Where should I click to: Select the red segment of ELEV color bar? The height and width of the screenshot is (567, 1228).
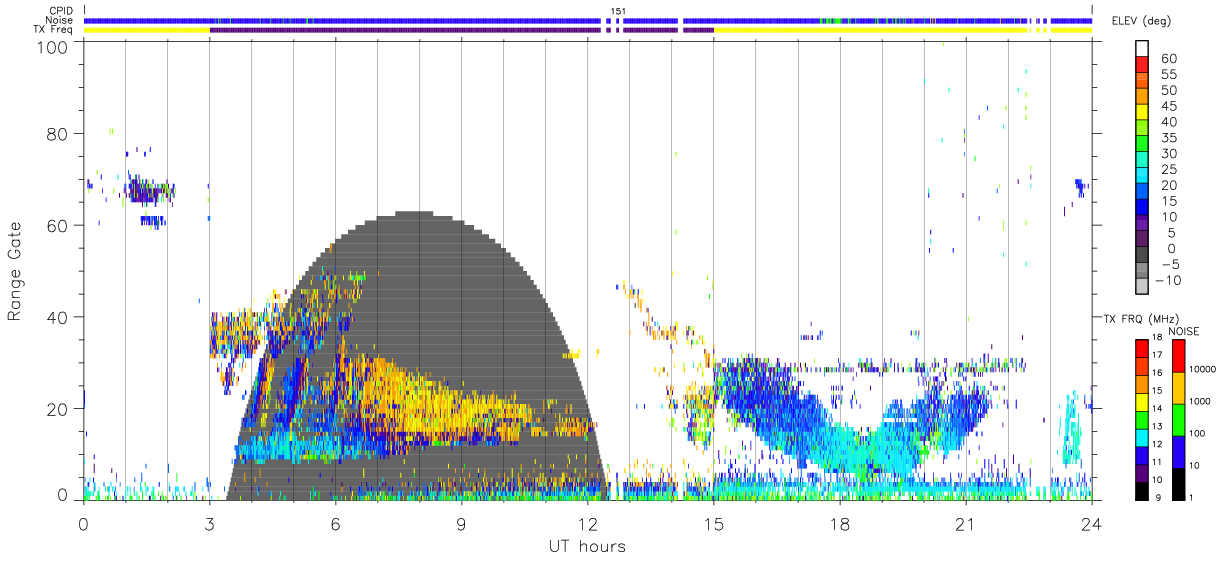(1141, 65)
